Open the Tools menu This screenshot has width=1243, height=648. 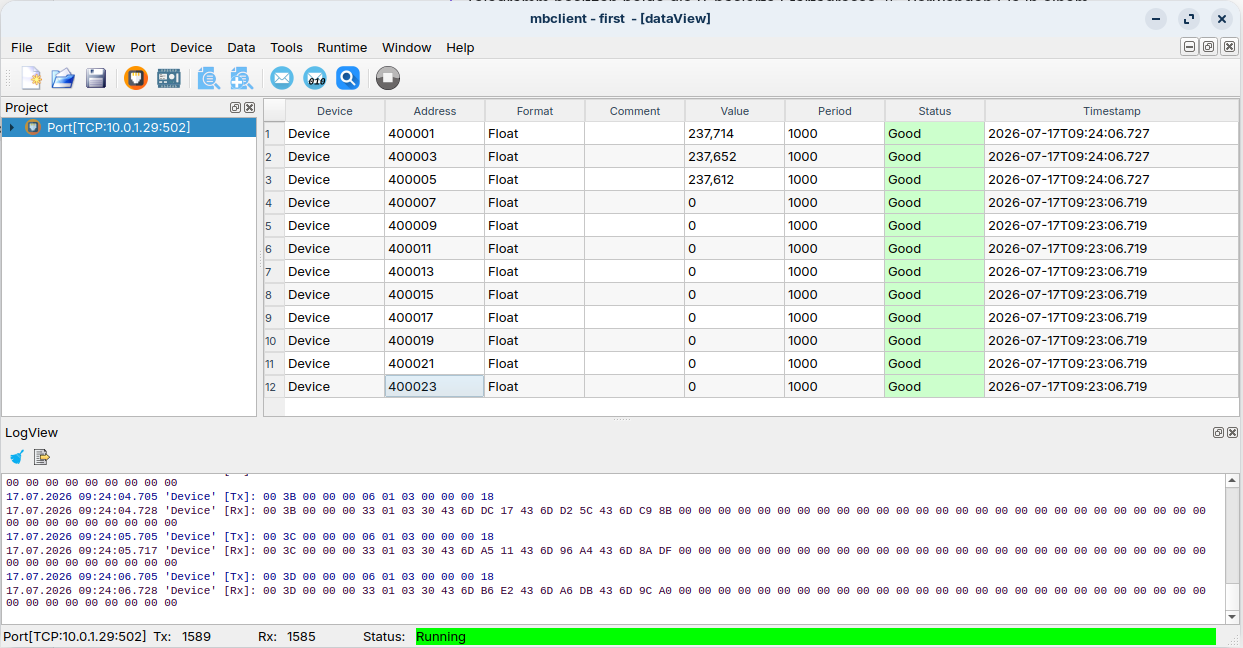click(286, 47)
